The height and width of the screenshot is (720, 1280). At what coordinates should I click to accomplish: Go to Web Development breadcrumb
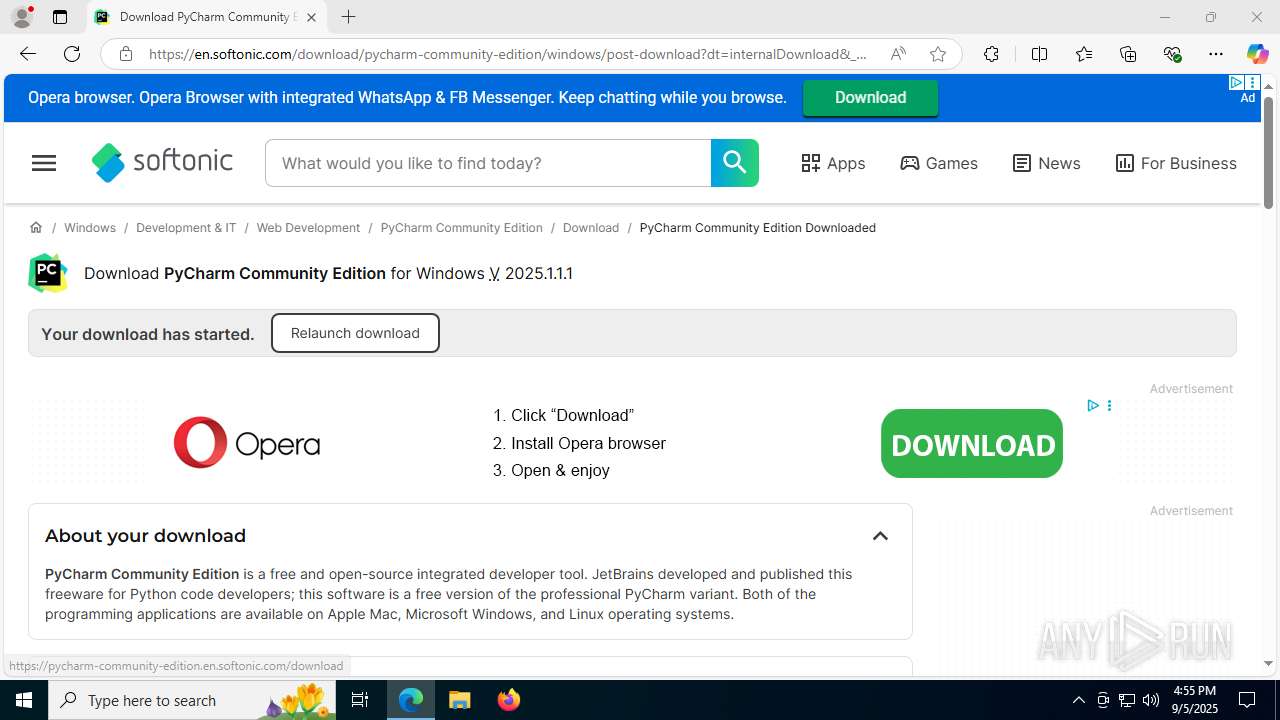[308, 228]
